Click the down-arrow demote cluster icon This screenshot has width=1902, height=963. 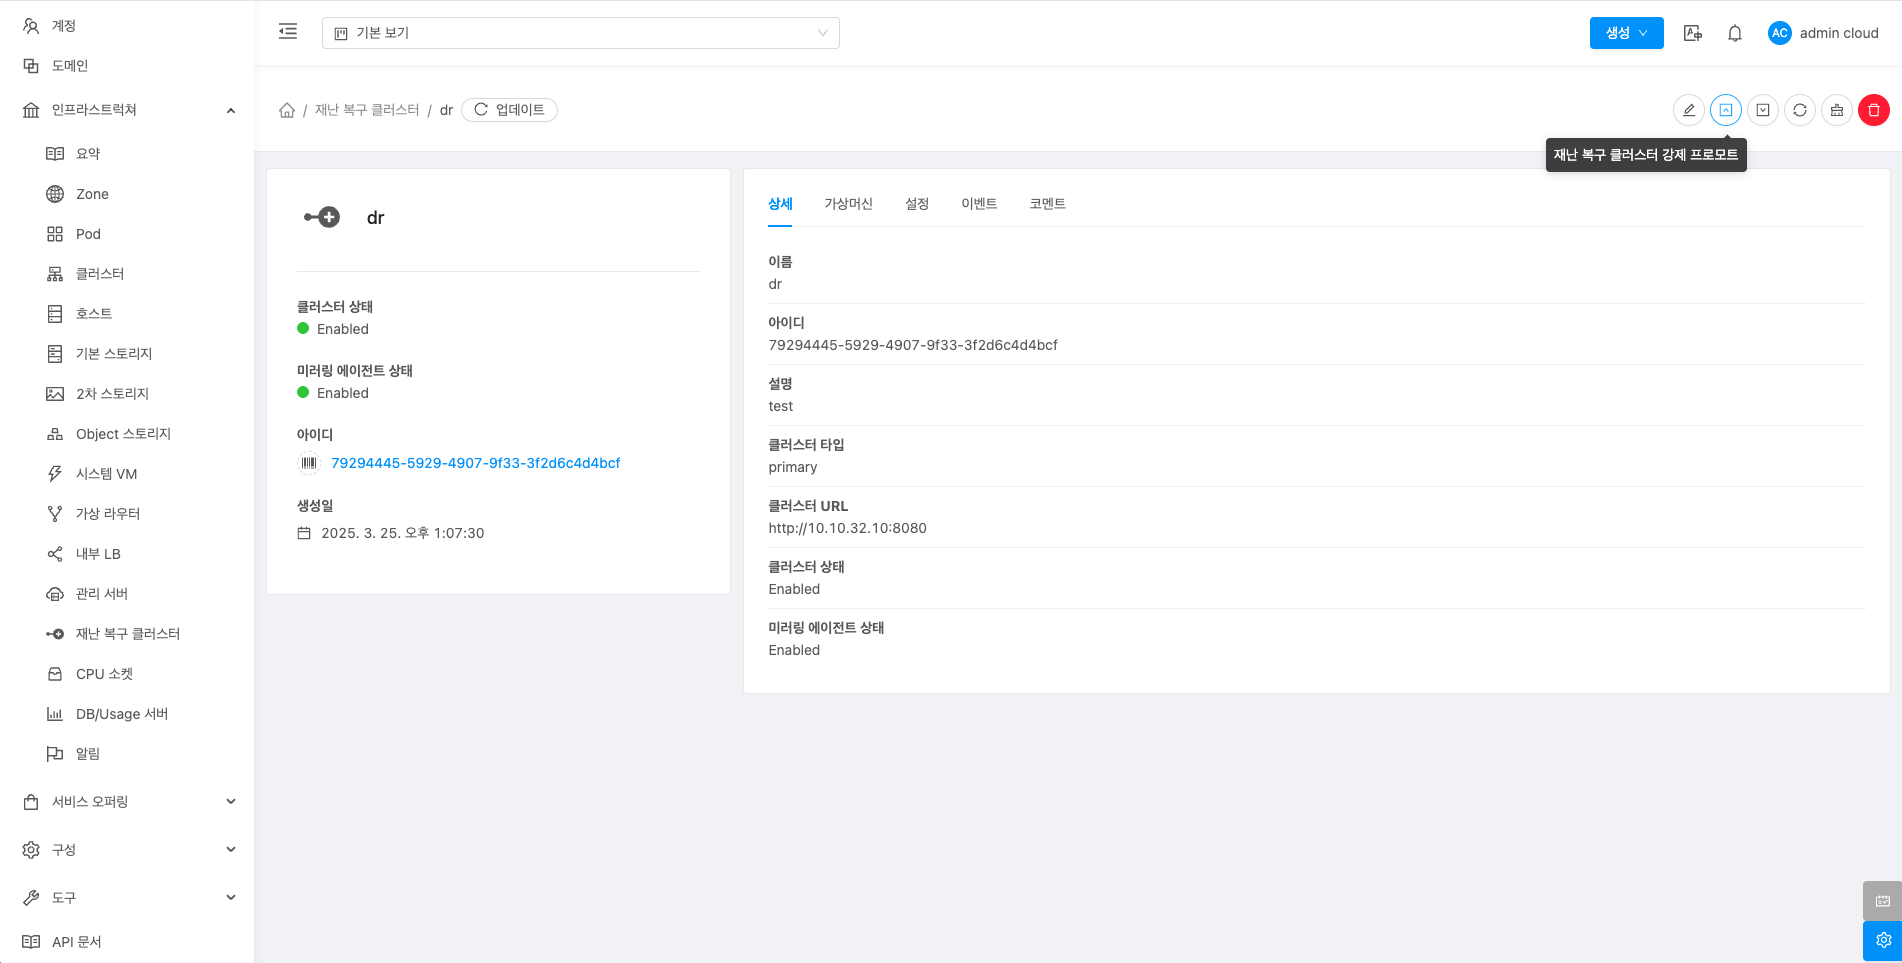1762,110
